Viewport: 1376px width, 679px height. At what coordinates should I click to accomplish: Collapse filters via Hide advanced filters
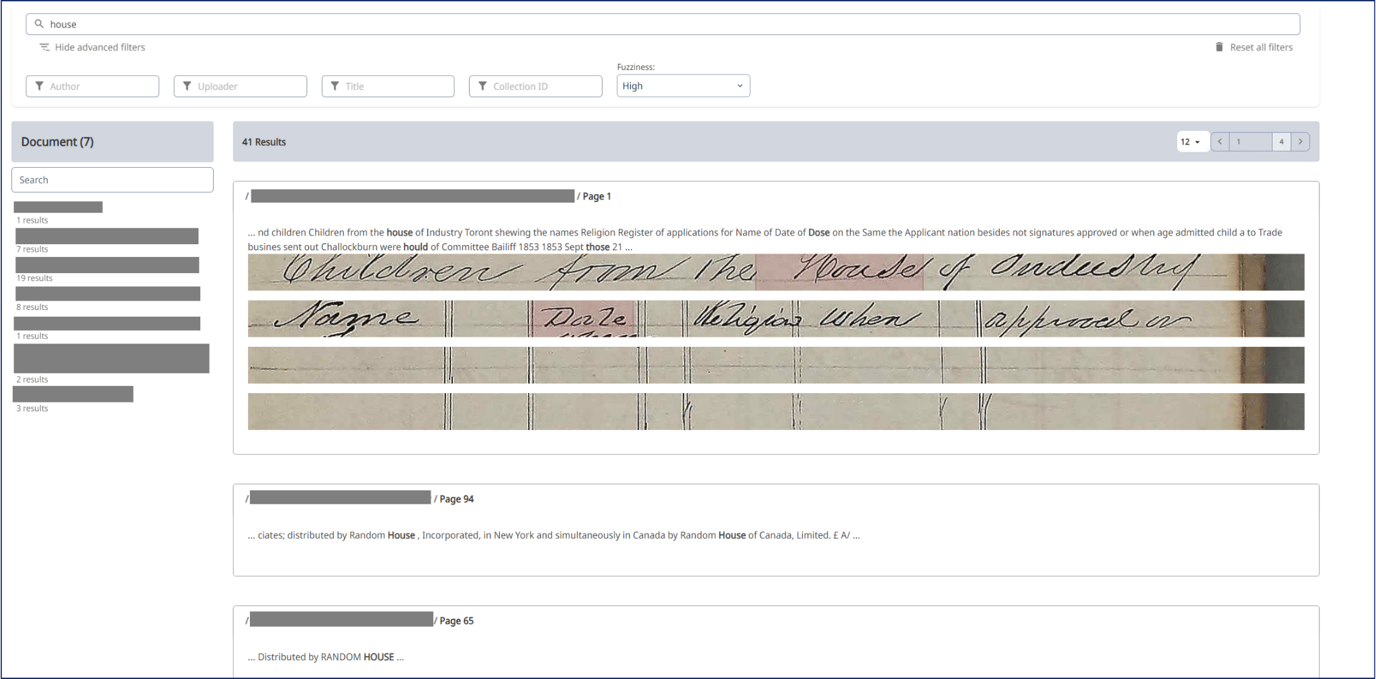99,47
